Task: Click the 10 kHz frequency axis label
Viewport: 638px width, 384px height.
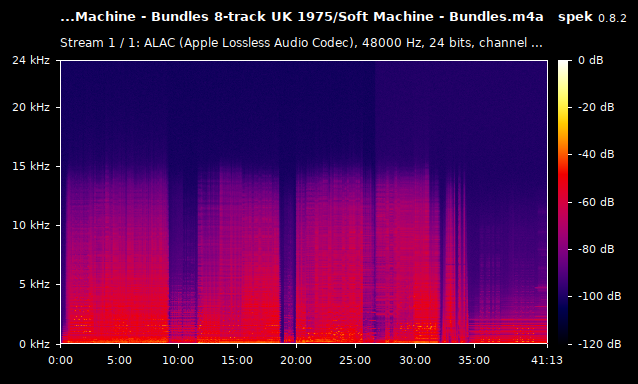Action: [31, 225]
